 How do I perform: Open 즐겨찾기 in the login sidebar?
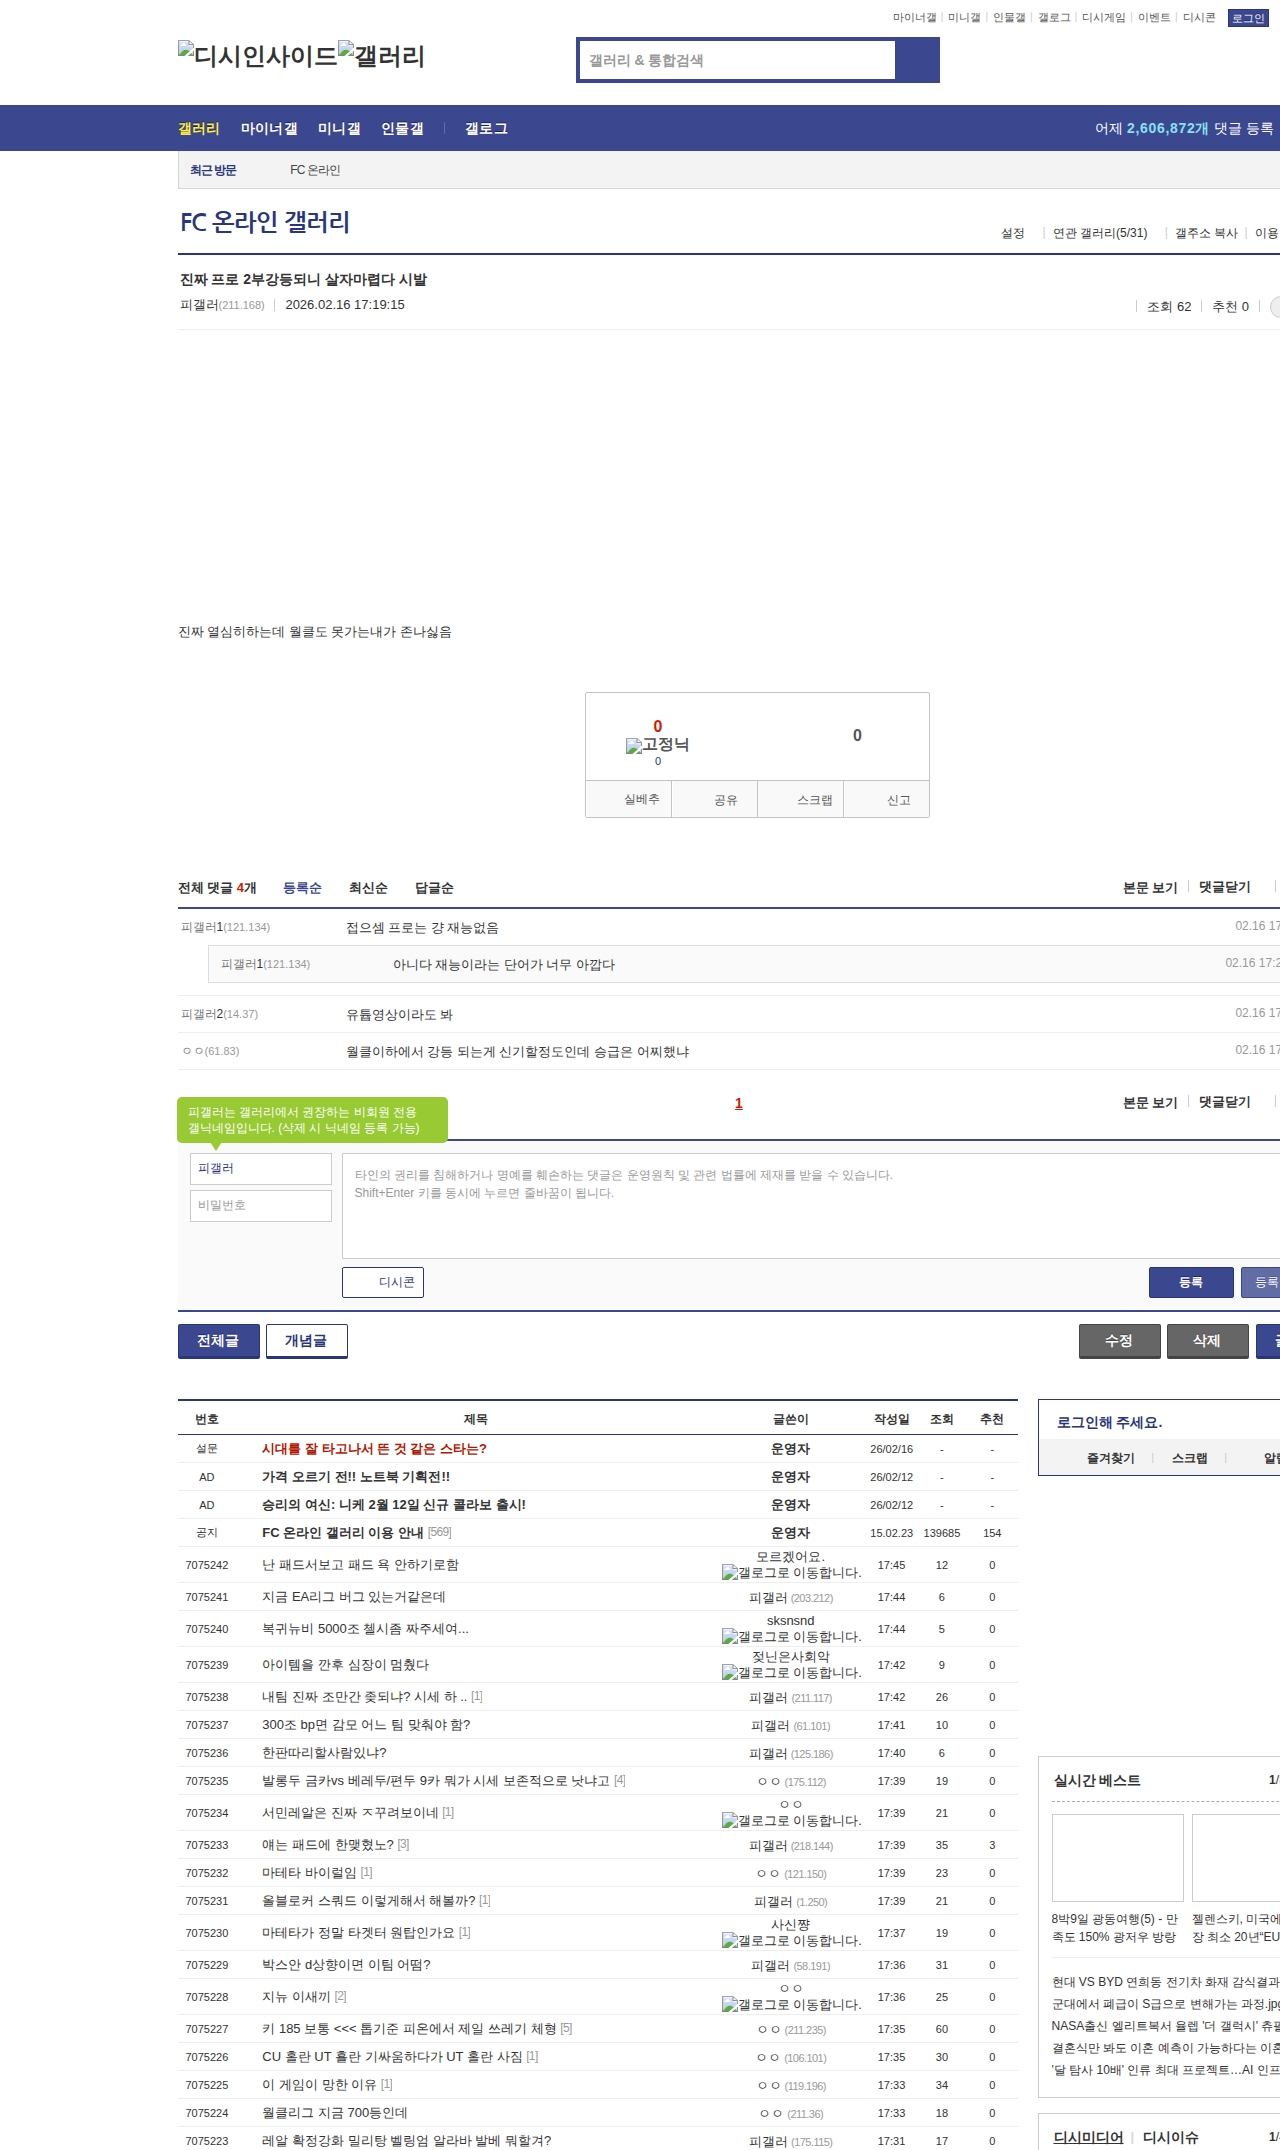tap(1111, 1458)
